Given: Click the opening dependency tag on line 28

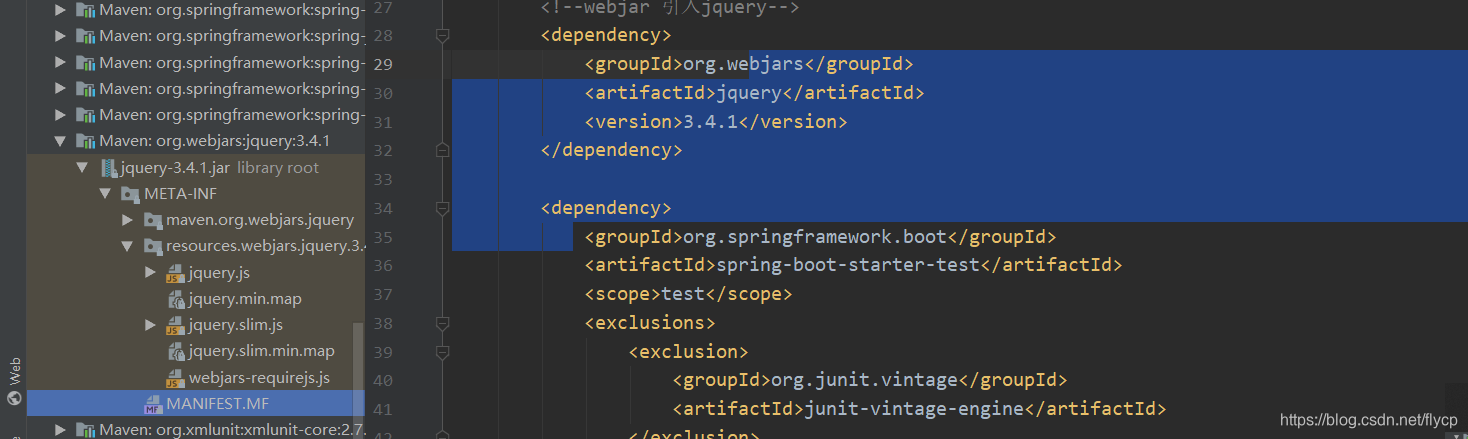Looking at the screenshot, I should (x=606, y=35).
